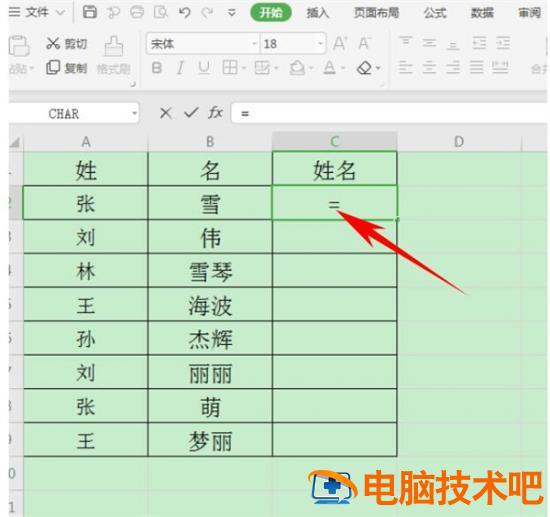Click the Distributed alignment icon
The width and height of the screenshot is (550, 517).
500,67
